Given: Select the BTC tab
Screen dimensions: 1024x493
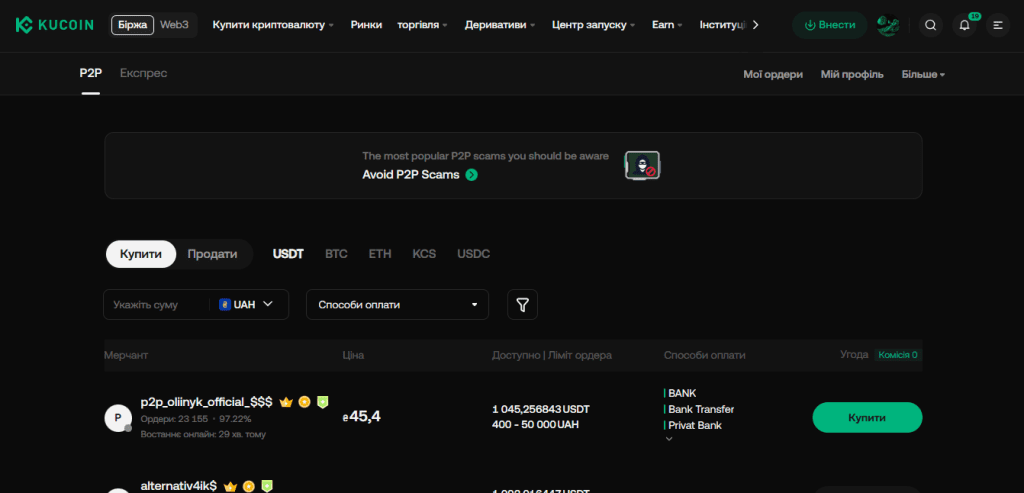Looking at the screenshot, I should pos(336,254).
